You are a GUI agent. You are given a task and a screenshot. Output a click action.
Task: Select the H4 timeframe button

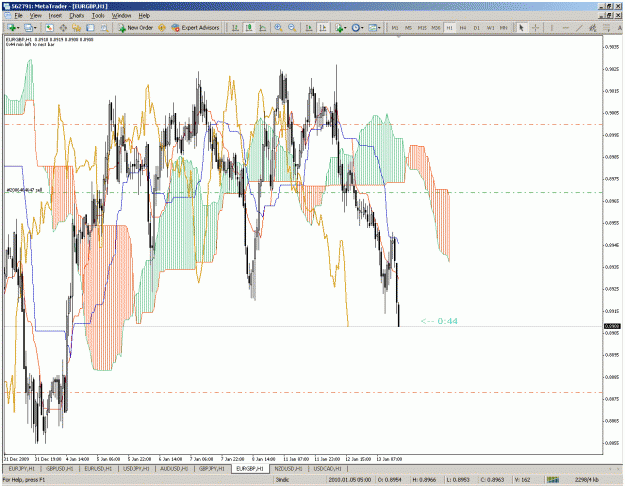463,28
